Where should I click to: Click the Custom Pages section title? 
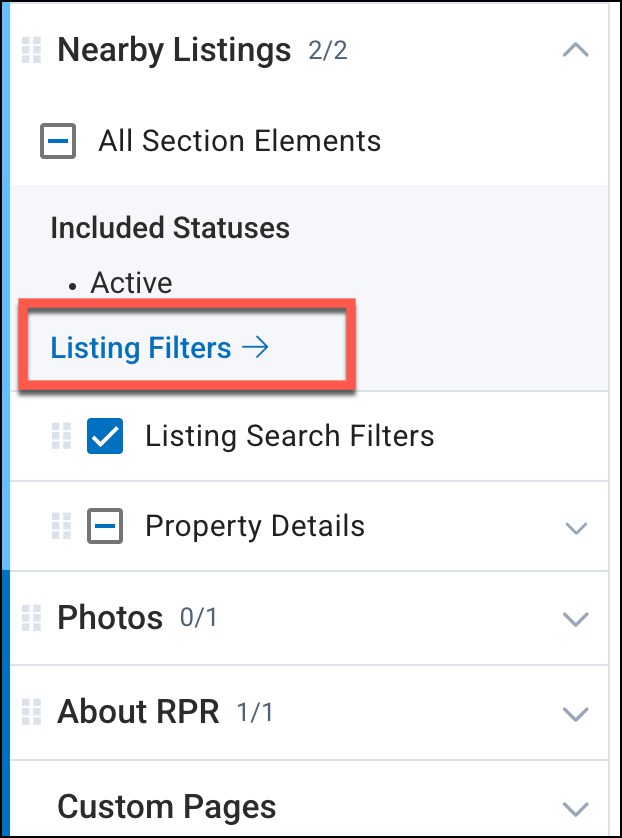(x=166, y=806)
